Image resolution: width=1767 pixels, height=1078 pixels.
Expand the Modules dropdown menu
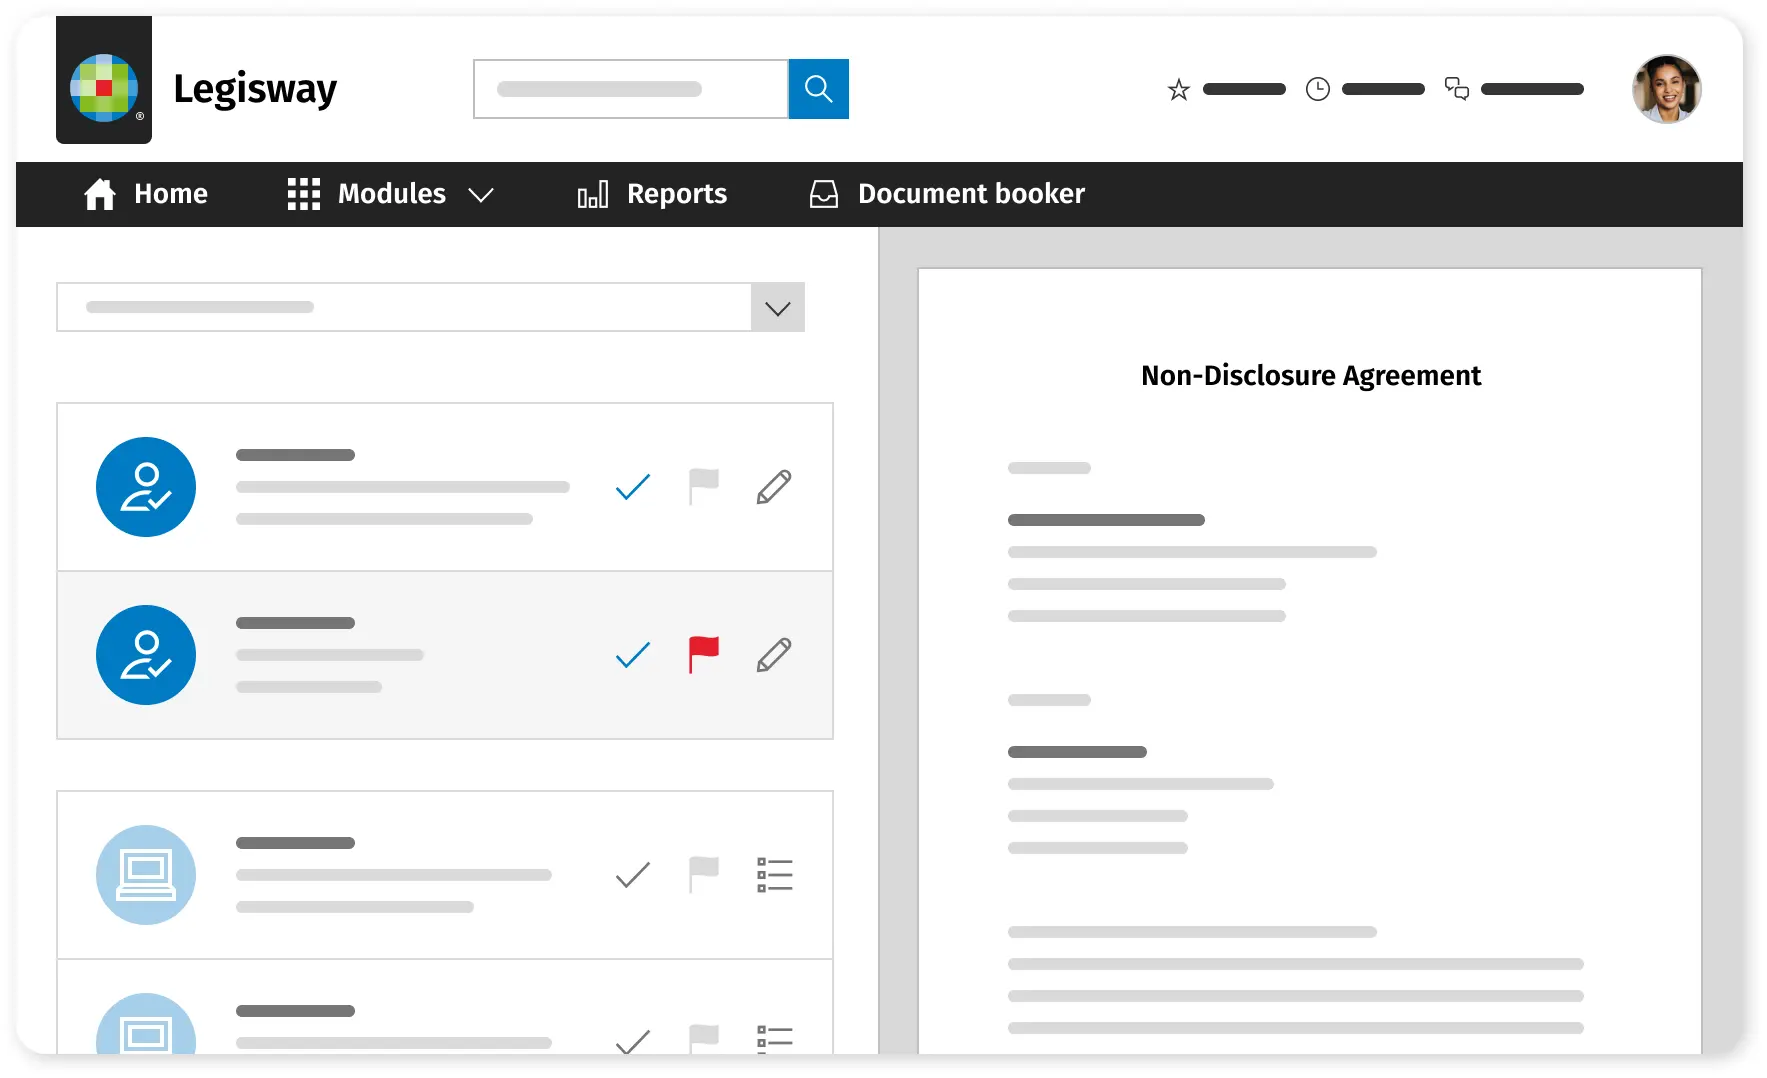click(391, 194)
